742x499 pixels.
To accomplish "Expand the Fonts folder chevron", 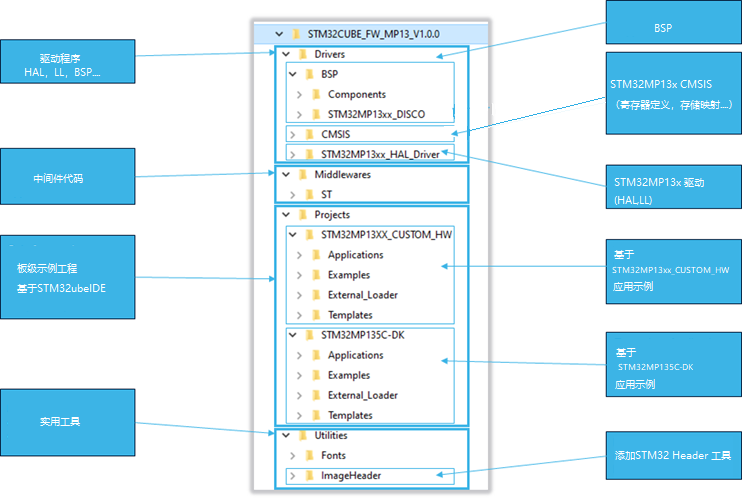I will coord(292,455).
